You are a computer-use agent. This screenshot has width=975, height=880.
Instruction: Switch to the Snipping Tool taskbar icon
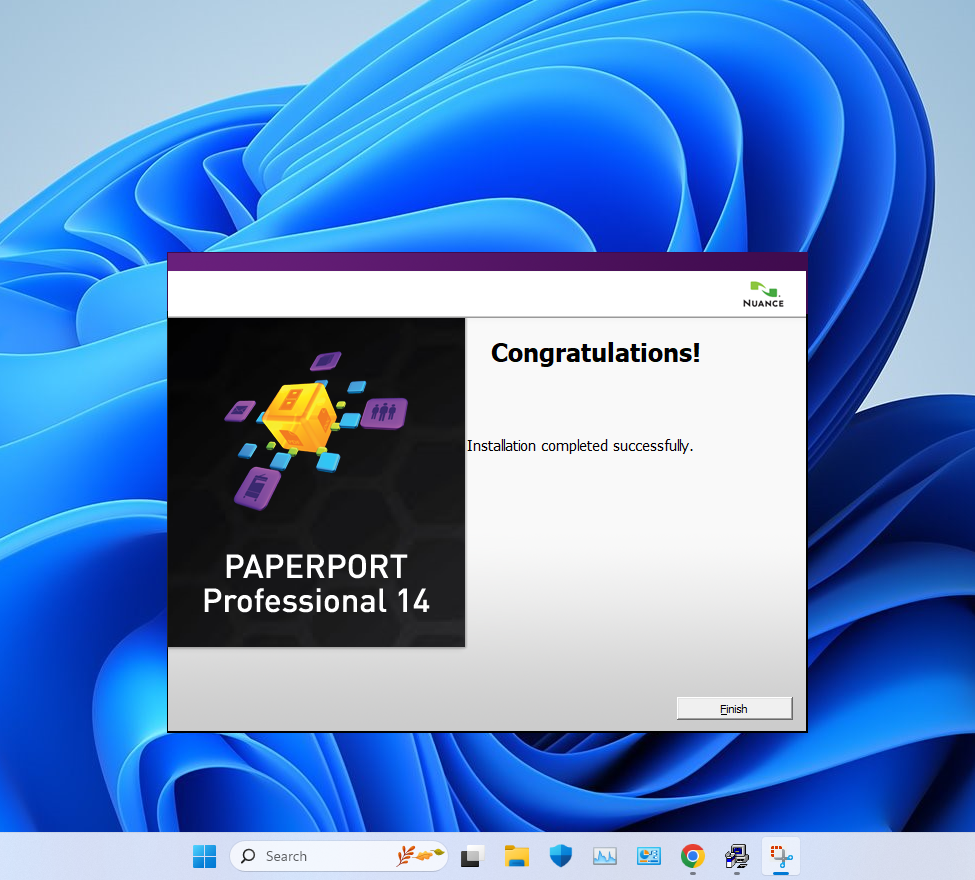[781, 856]
